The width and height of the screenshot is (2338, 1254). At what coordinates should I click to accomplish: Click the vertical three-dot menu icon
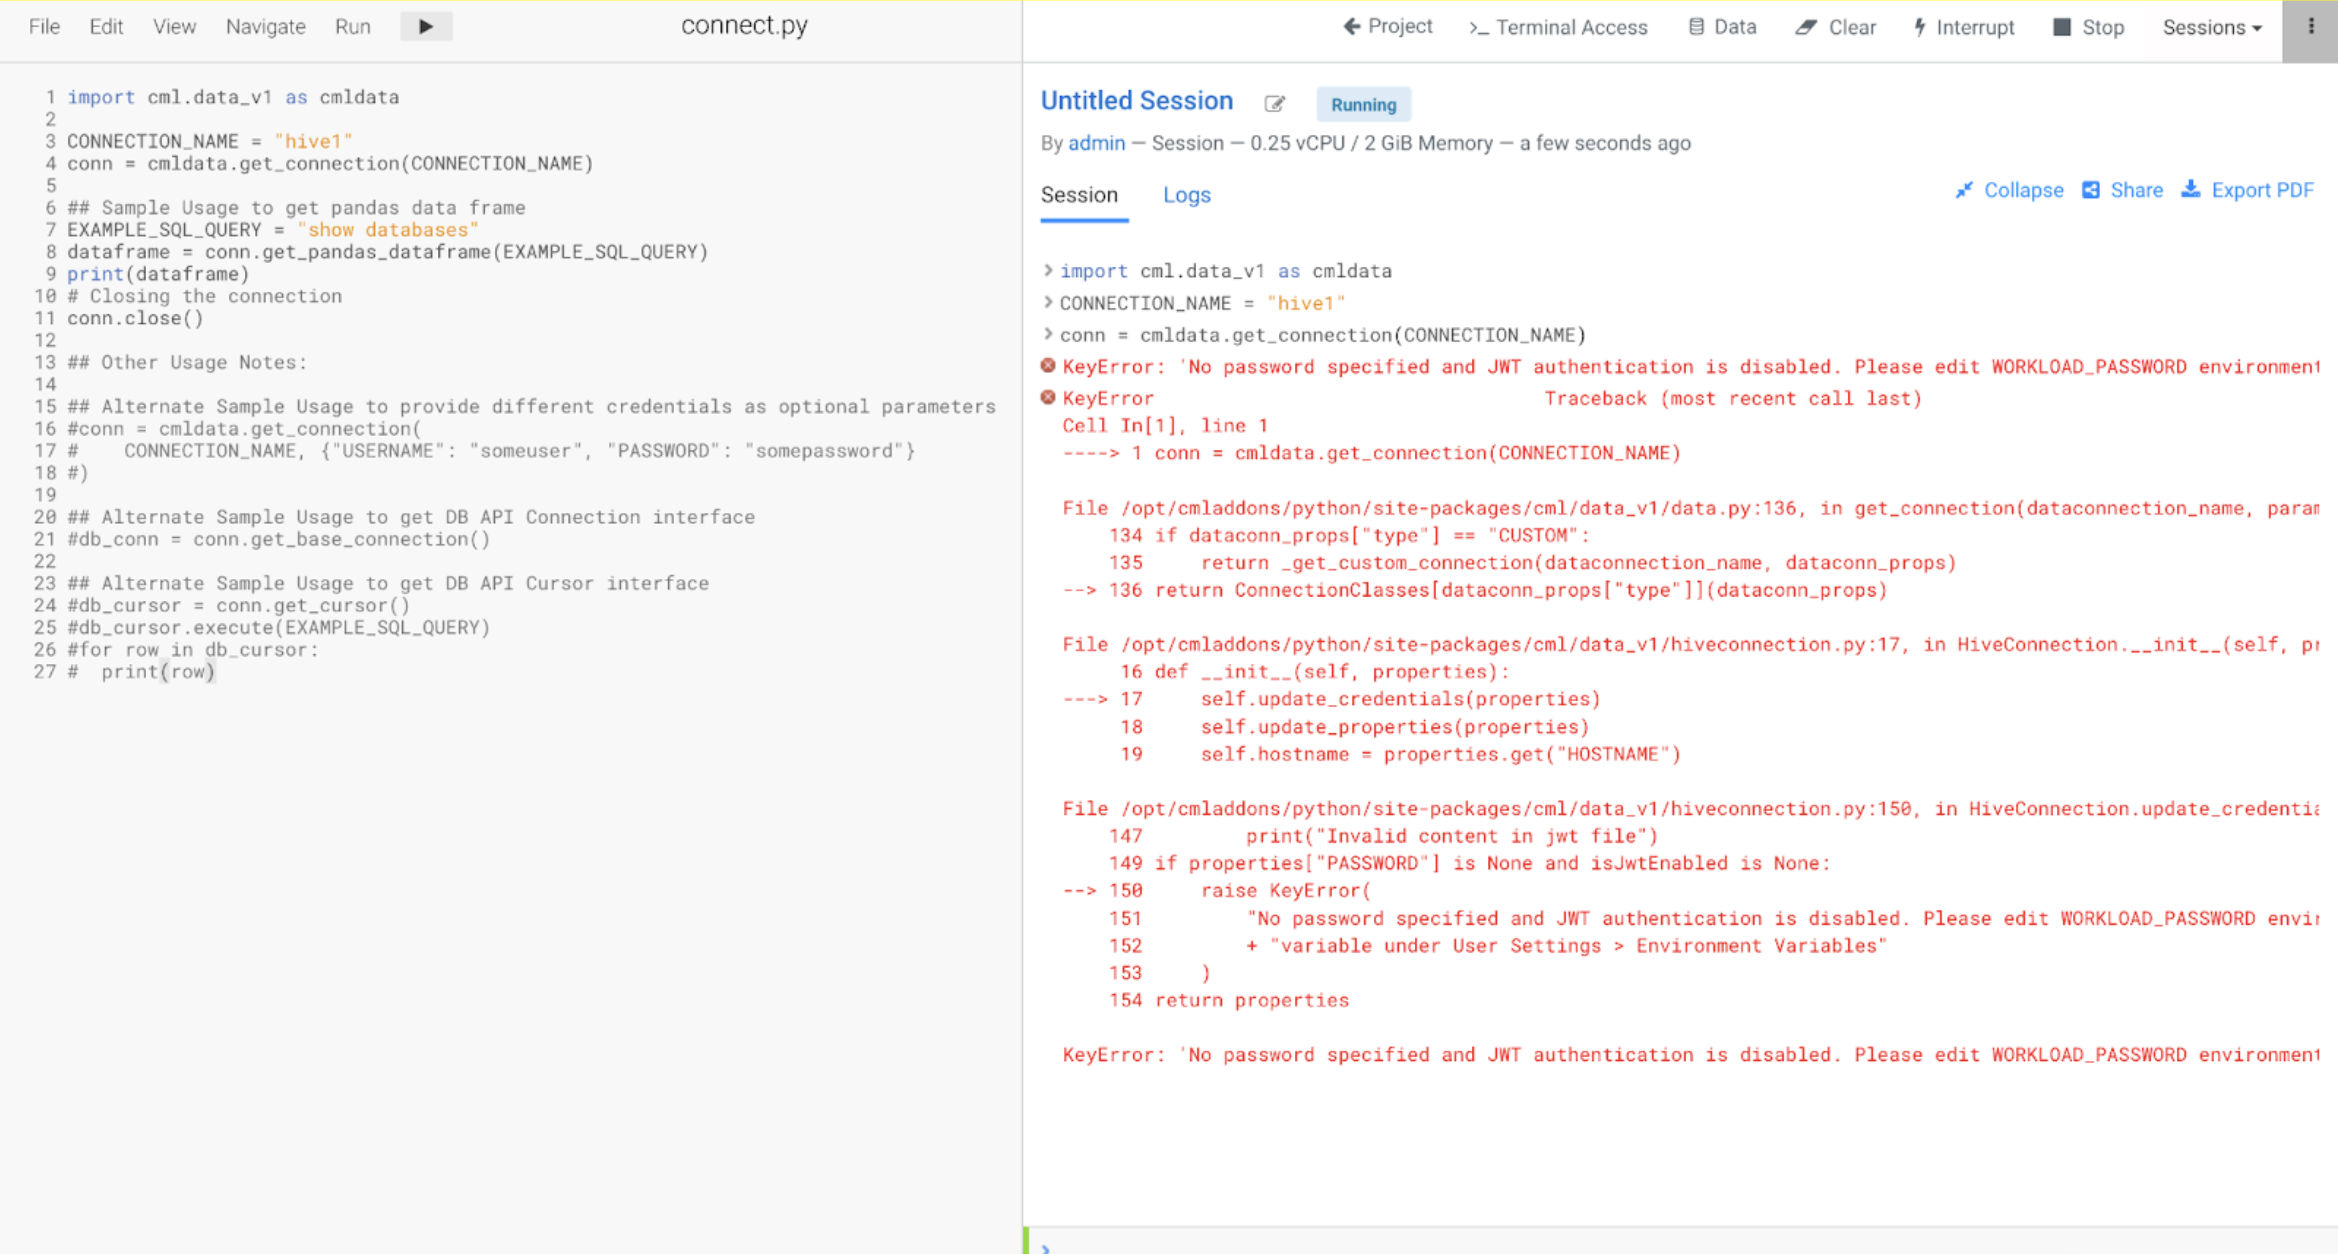pos(2310,27)
